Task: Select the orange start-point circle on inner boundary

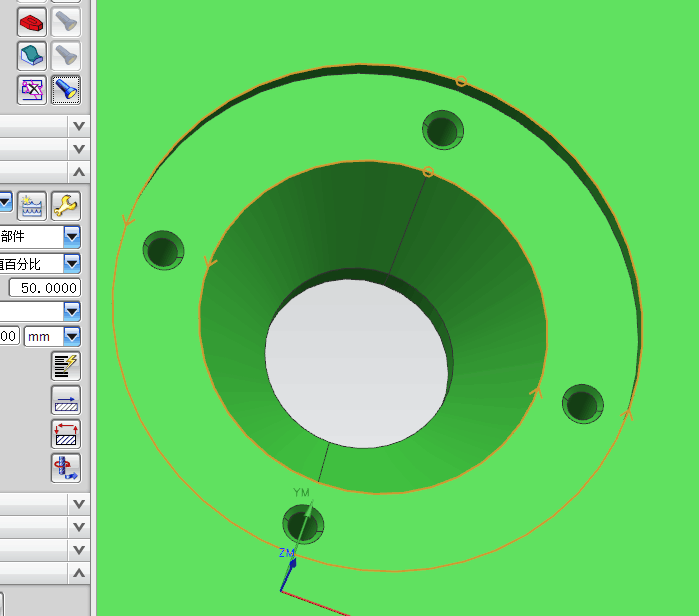Action: [428, 172]
